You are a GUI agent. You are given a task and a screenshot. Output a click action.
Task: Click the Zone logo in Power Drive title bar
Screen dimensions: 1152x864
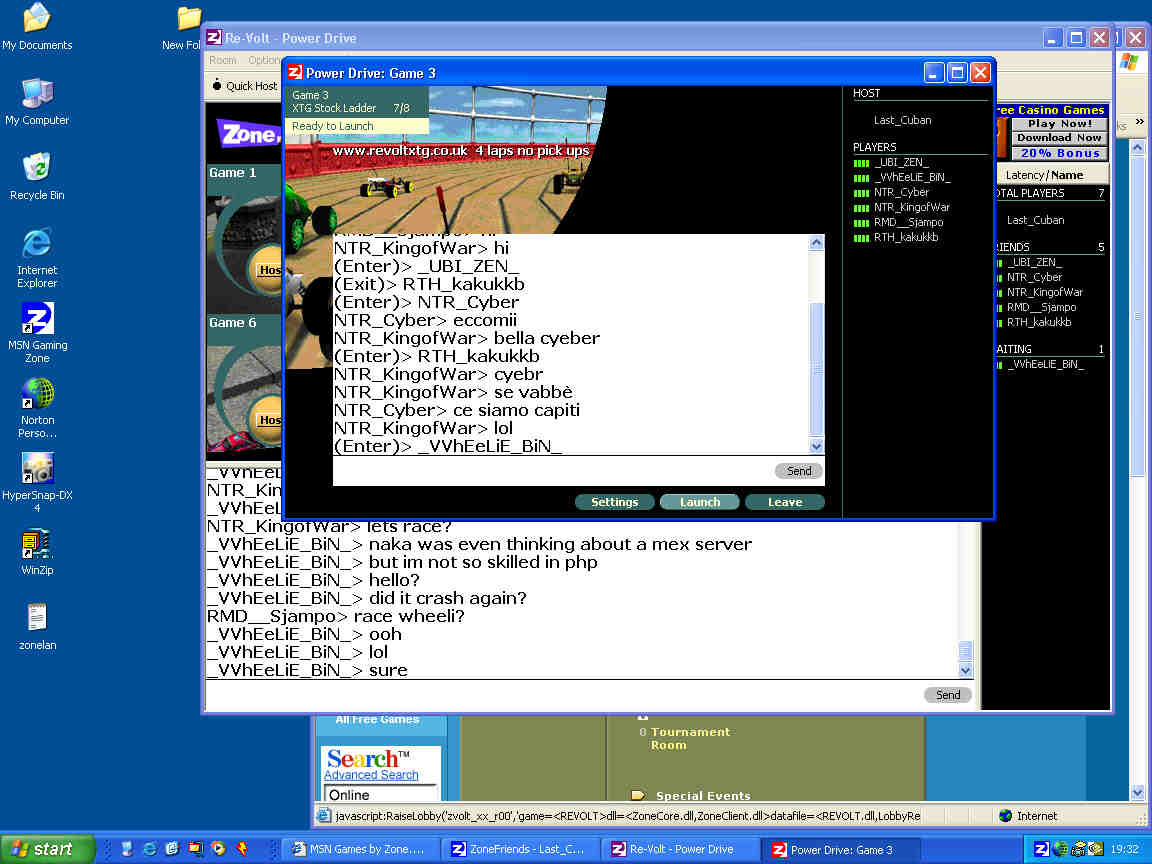tap(295, 73)
